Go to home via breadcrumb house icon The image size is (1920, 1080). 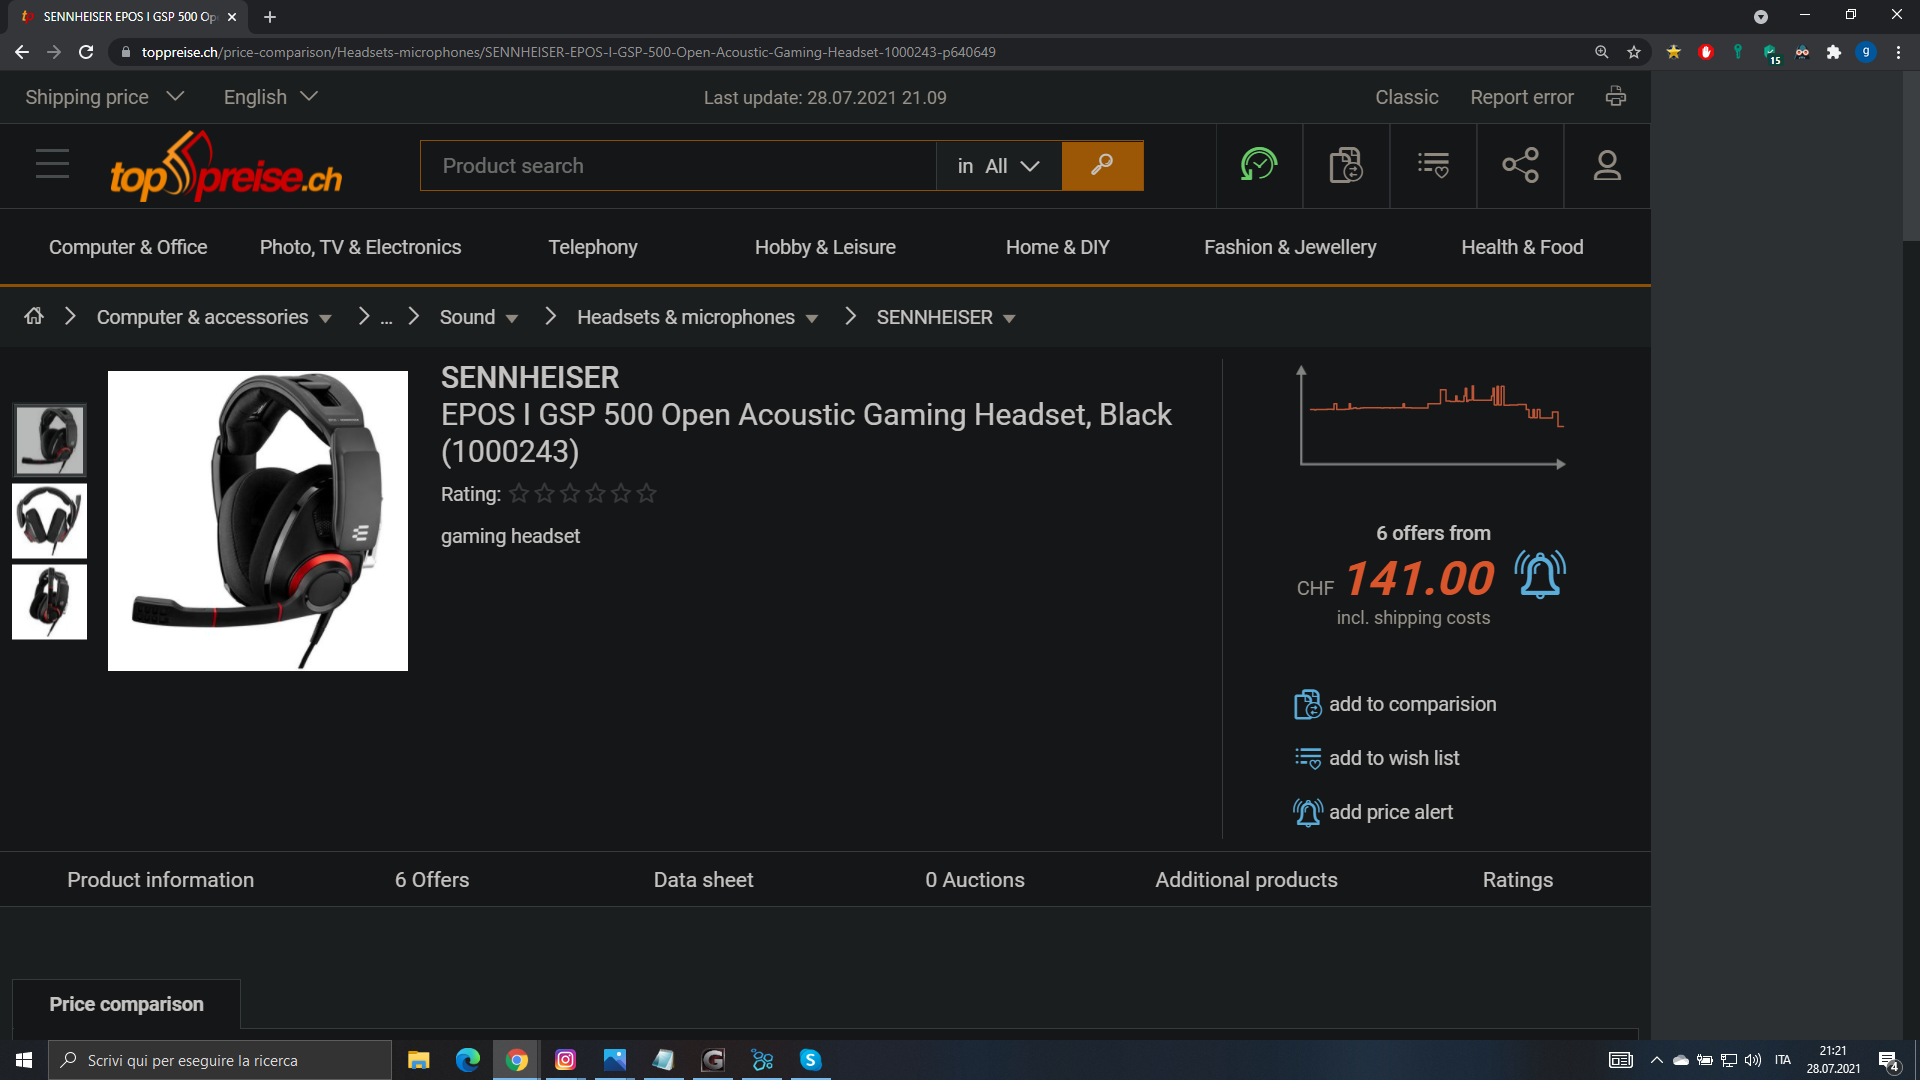(x=34, y=316)
